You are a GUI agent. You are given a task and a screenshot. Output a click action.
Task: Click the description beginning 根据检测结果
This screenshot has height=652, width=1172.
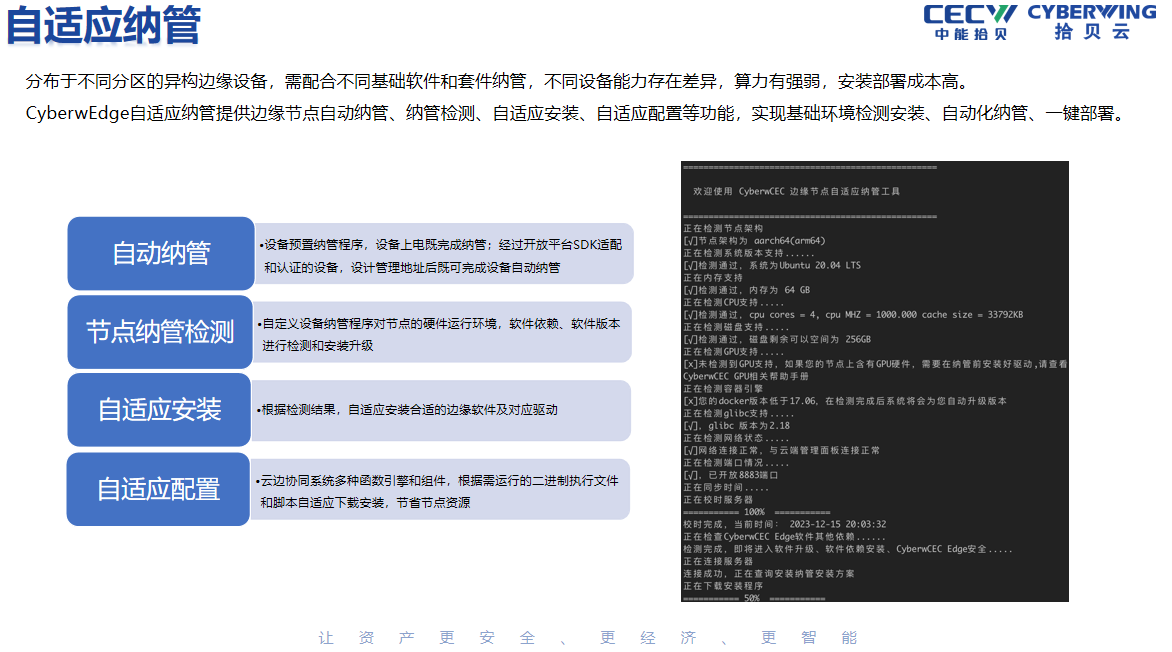point(407,410)
